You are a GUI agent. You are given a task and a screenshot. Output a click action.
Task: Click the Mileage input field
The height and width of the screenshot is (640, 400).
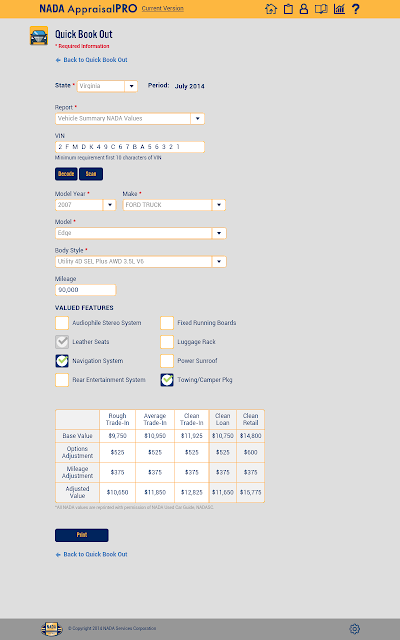[x=86, y=290]
